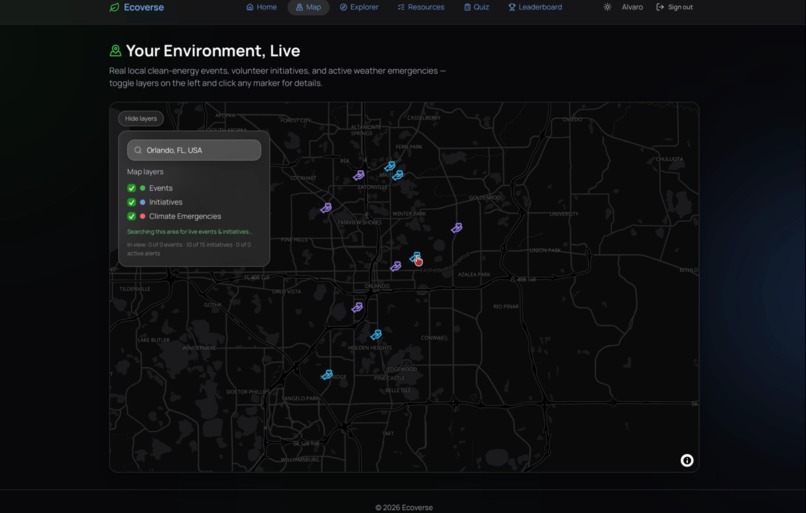Click the 'RIO PINAR' map label
Image resolution: width=806 pixels, height=513 pixels.
pyautogui.click(x=506, y=307)
